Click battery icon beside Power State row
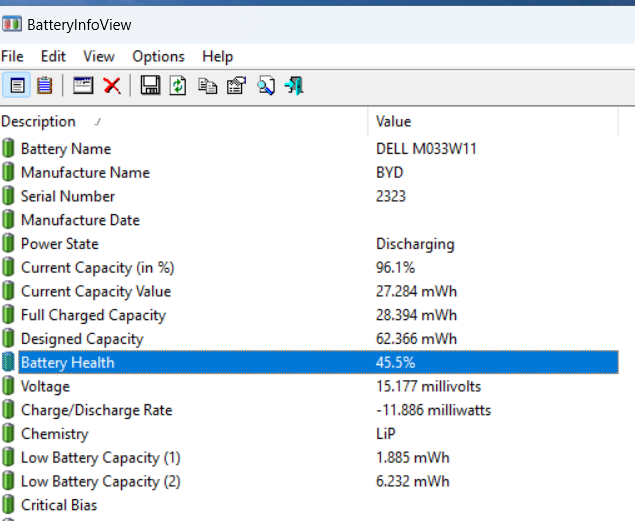The height and width of the screenshot is (521, 635). pyautogui.click(x=8, y=243)
